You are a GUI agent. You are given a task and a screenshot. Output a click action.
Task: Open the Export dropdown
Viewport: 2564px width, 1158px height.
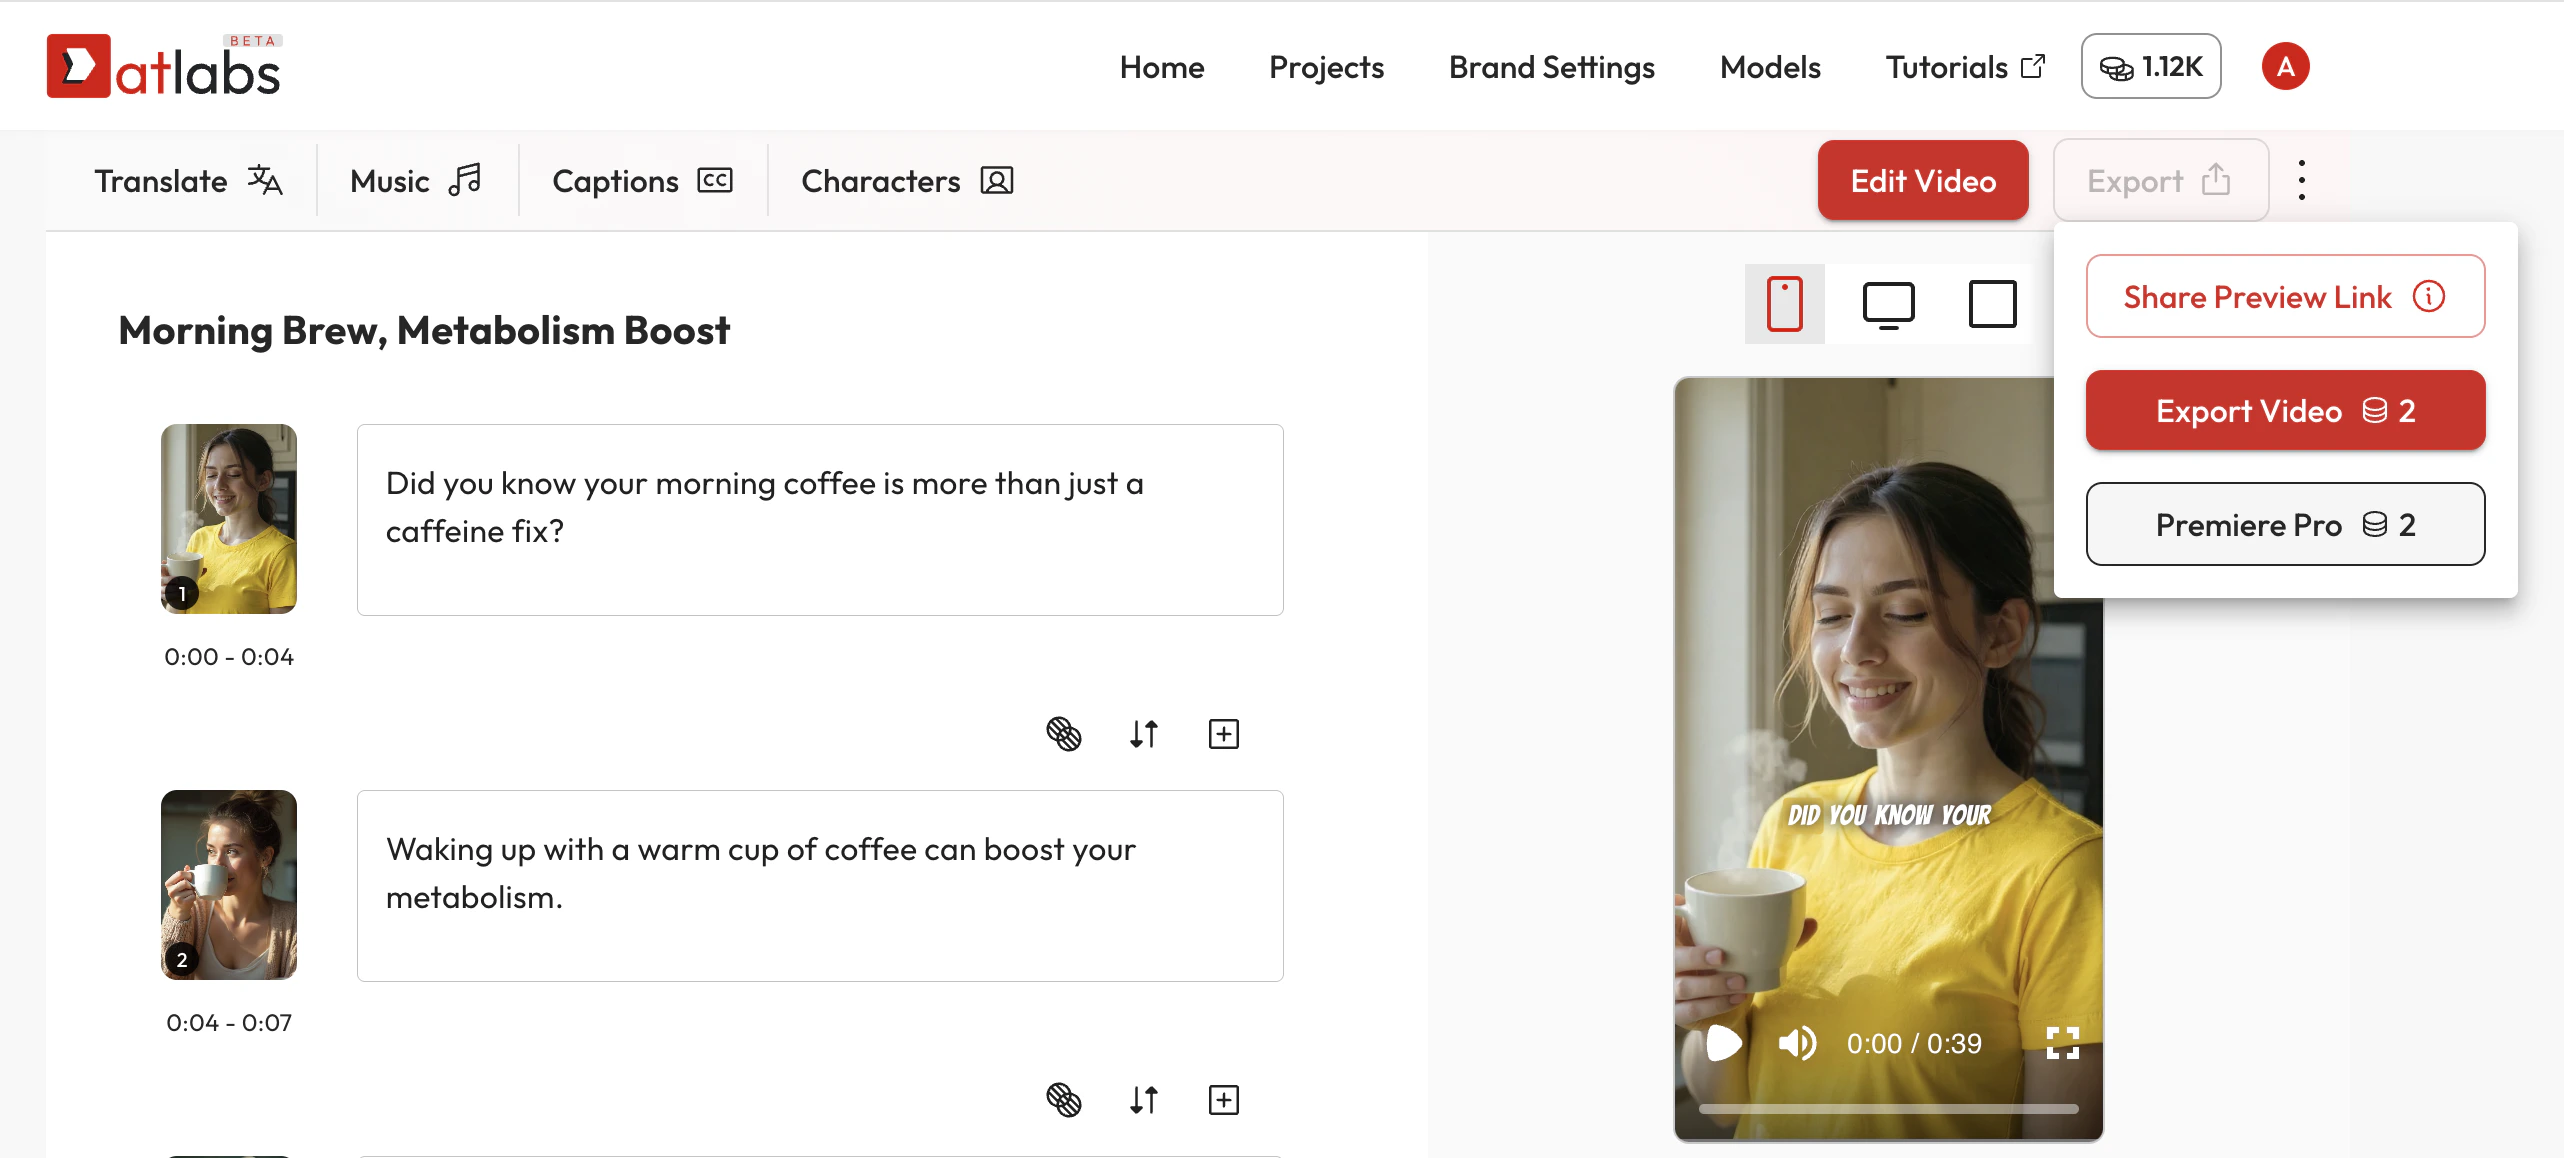click(x=2160, y=181)
